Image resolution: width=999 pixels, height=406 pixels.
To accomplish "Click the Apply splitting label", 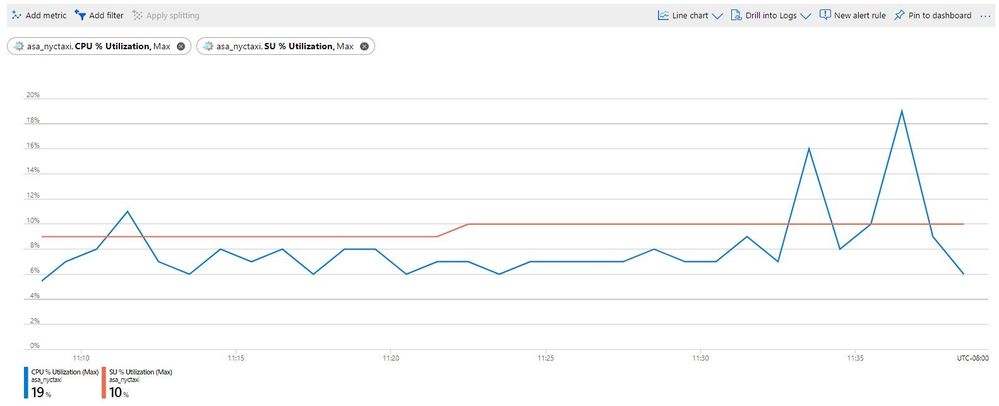I will click(x=173, y=15).
